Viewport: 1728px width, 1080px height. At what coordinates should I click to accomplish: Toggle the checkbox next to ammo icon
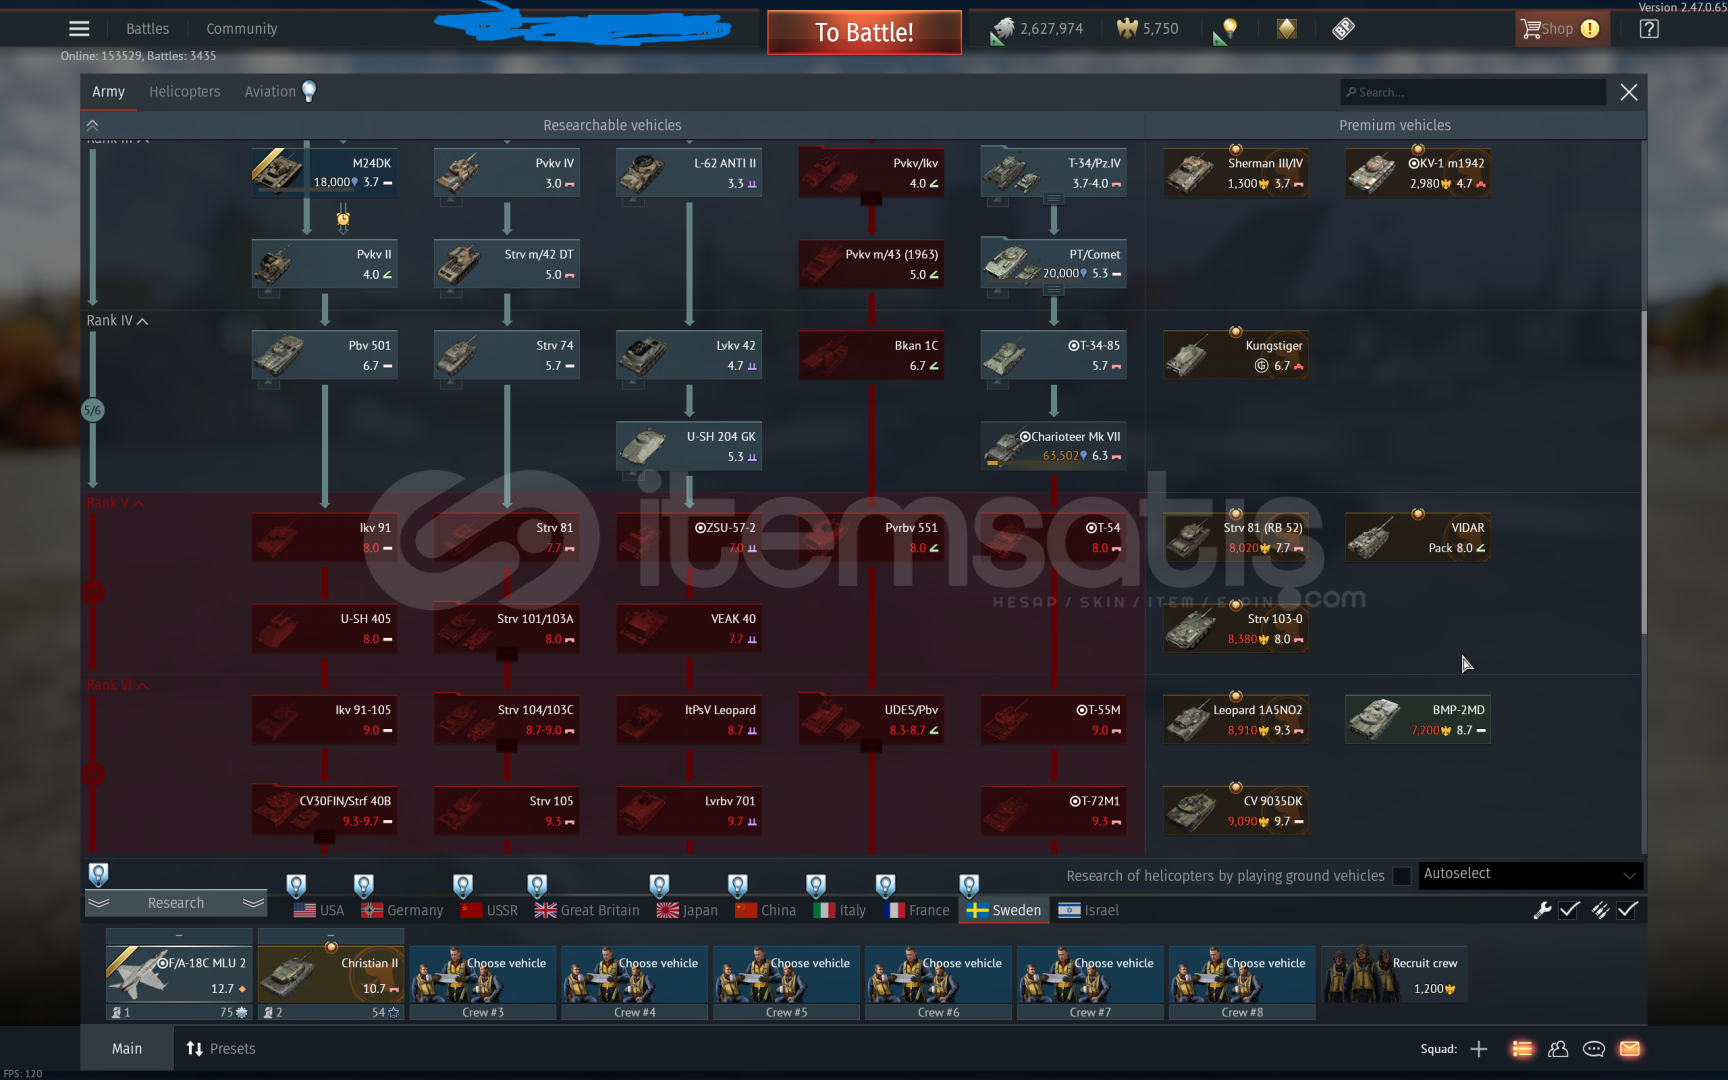tap(1627, 910)
